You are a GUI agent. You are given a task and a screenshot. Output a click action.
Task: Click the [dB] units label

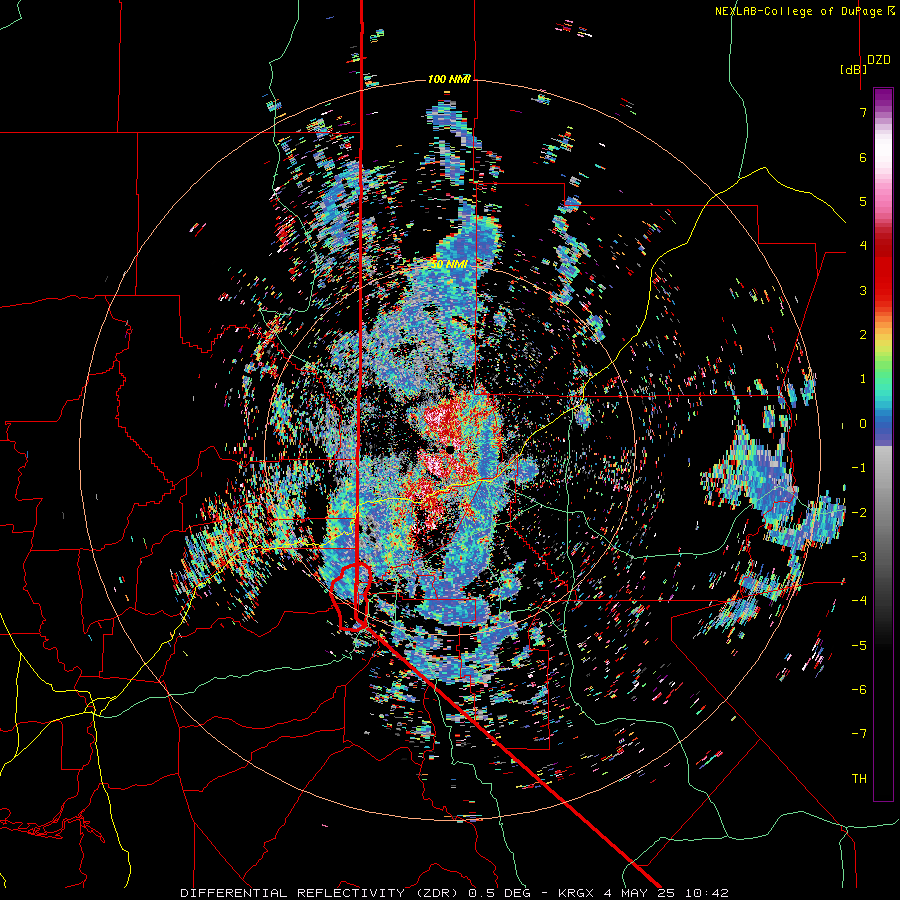click(x=854, y=70)
